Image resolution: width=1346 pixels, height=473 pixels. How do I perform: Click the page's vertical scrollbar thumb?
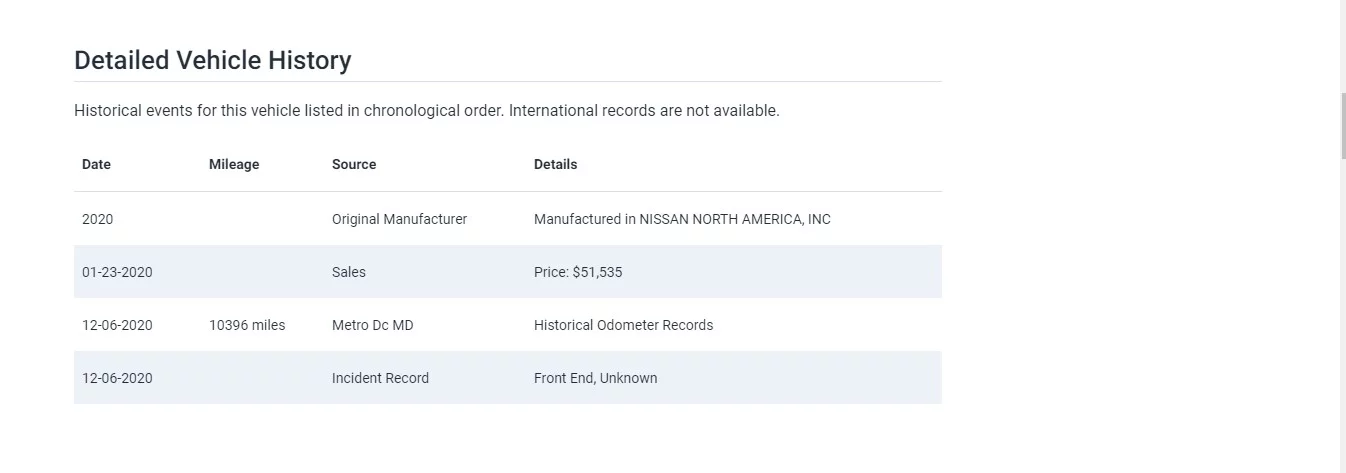point(1342,125)
